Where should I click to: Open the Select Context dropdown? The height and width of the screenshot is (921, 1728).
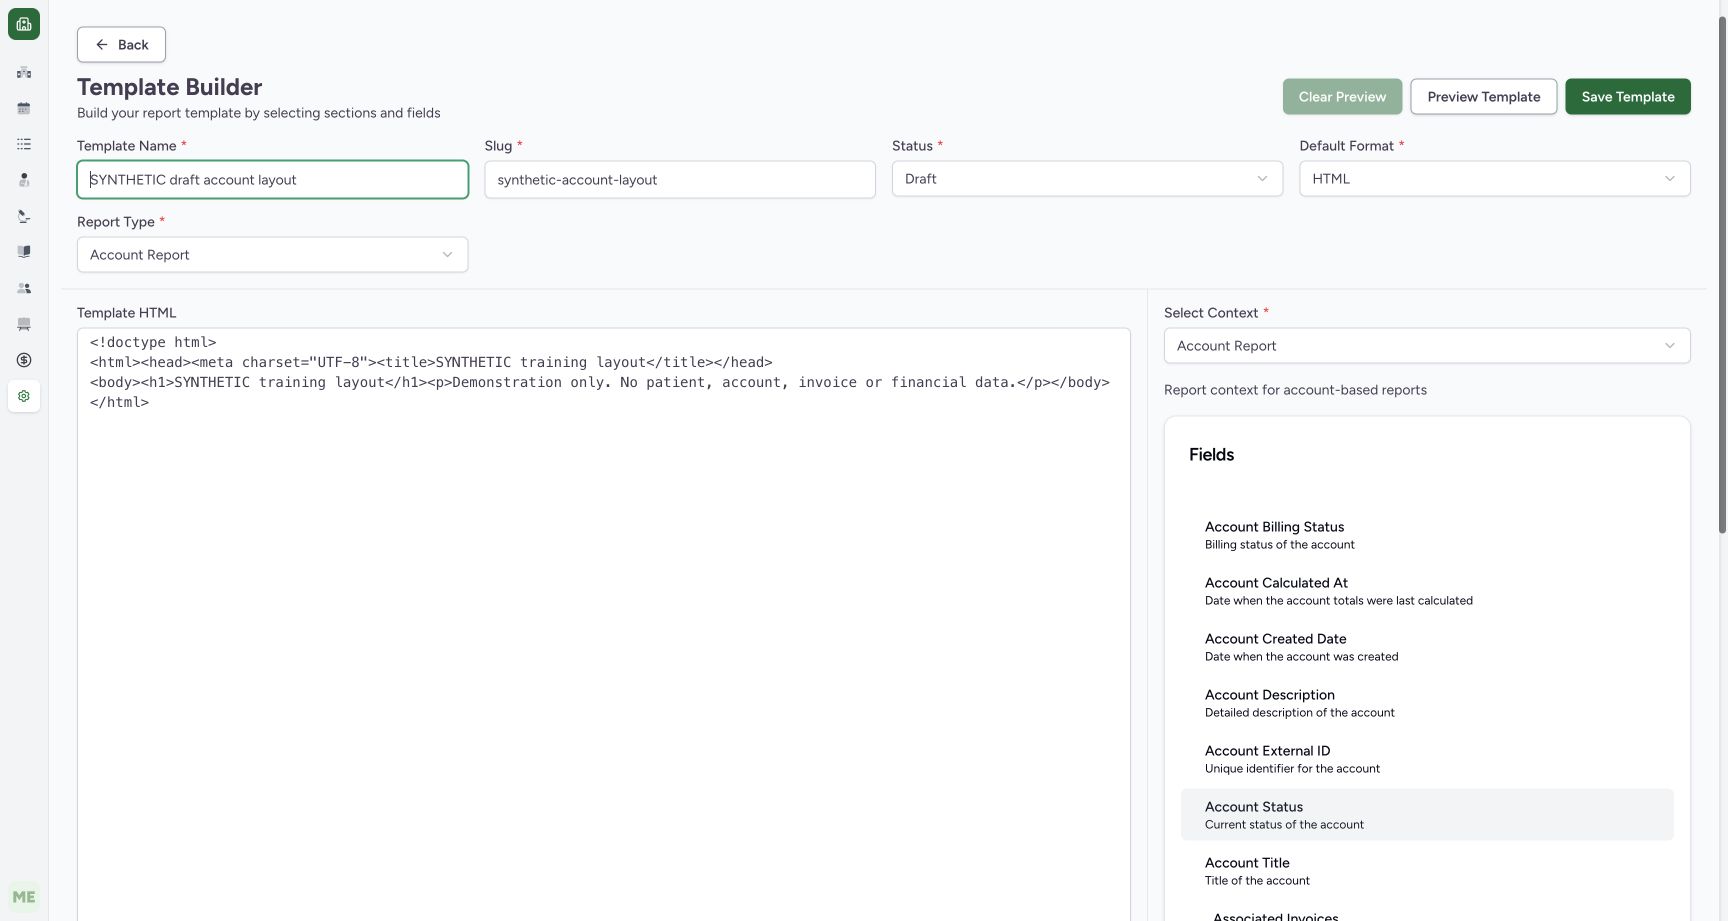(x=1427, y=346)
